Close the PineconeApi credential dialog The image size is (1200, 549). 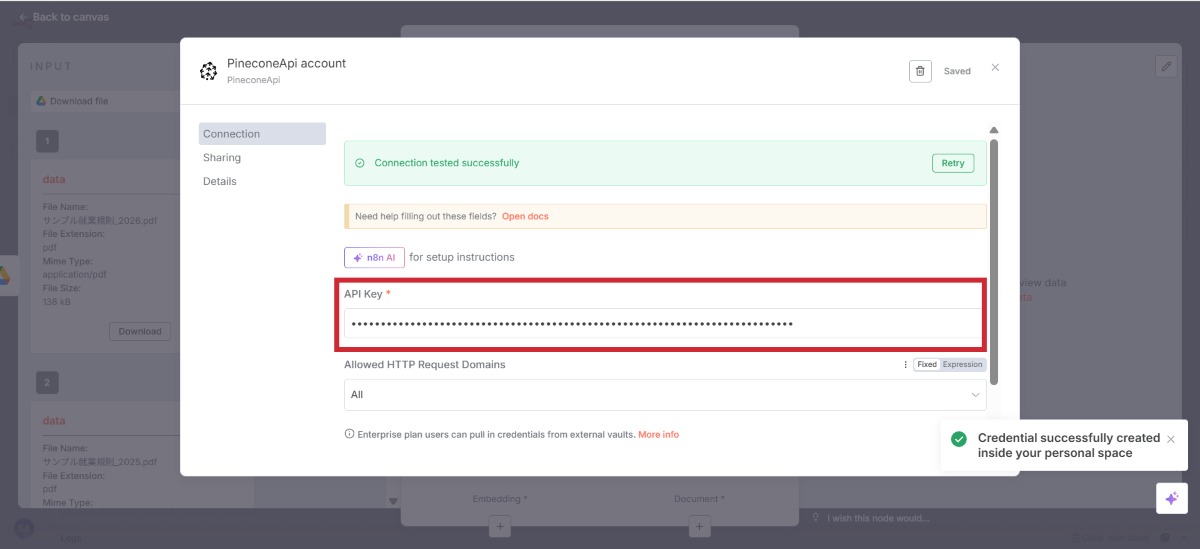click(995, 68)
